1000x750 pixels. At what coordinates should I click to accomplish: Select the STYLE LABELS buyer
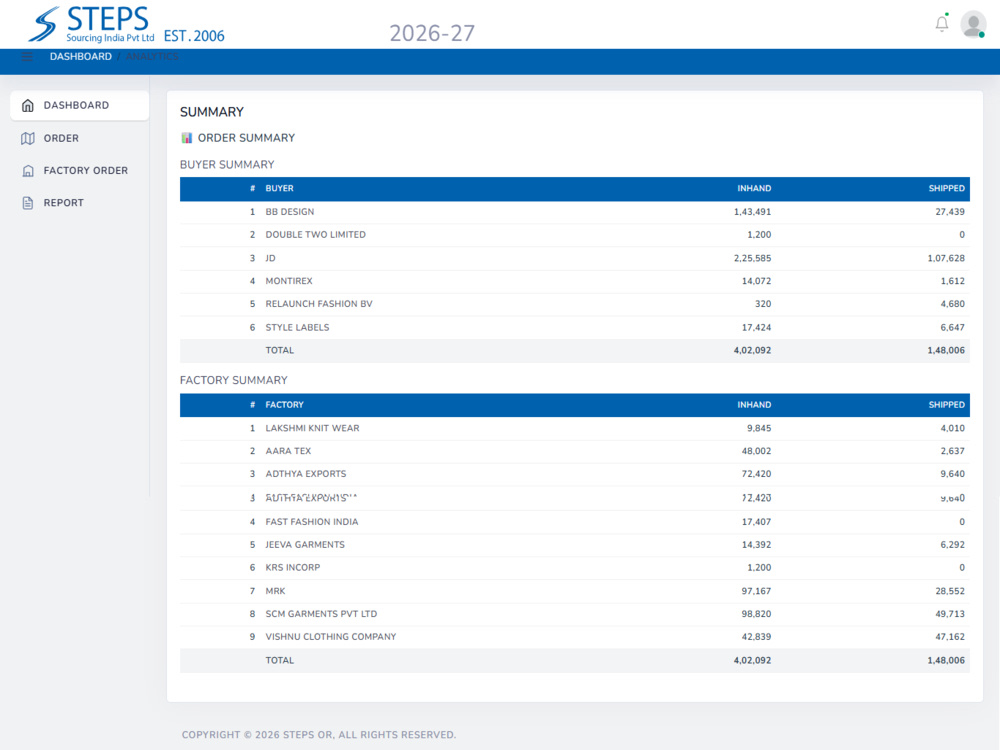(x=575, y=327)
